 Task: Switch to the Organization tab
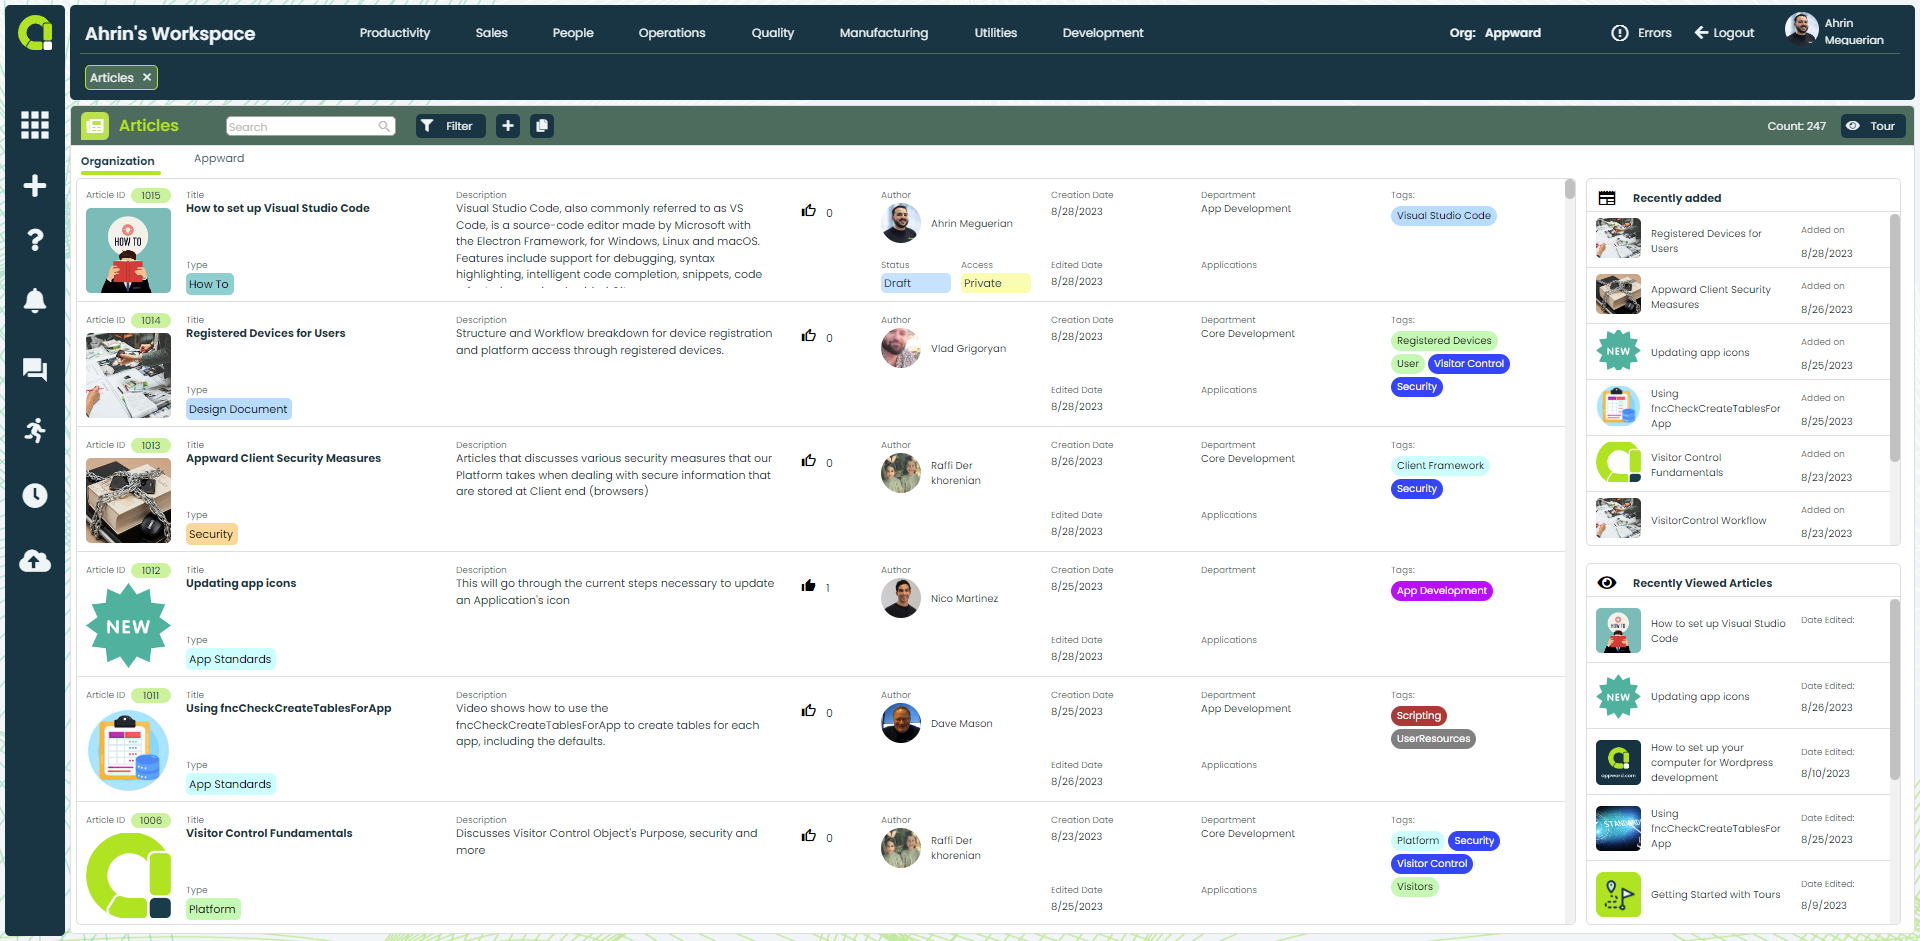pyautogui.click(x=118, y=161)
